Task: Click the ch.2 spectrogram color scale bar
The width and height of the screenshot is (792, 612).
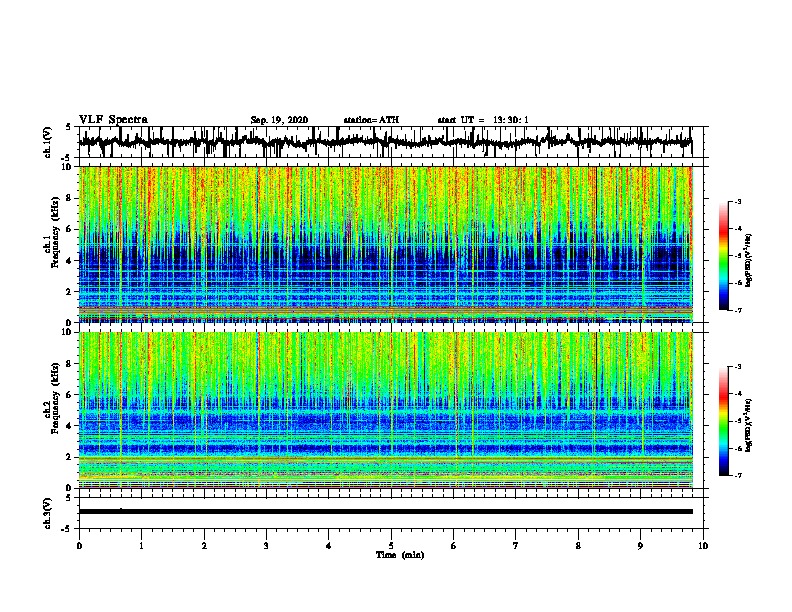Action: point(724,421)
